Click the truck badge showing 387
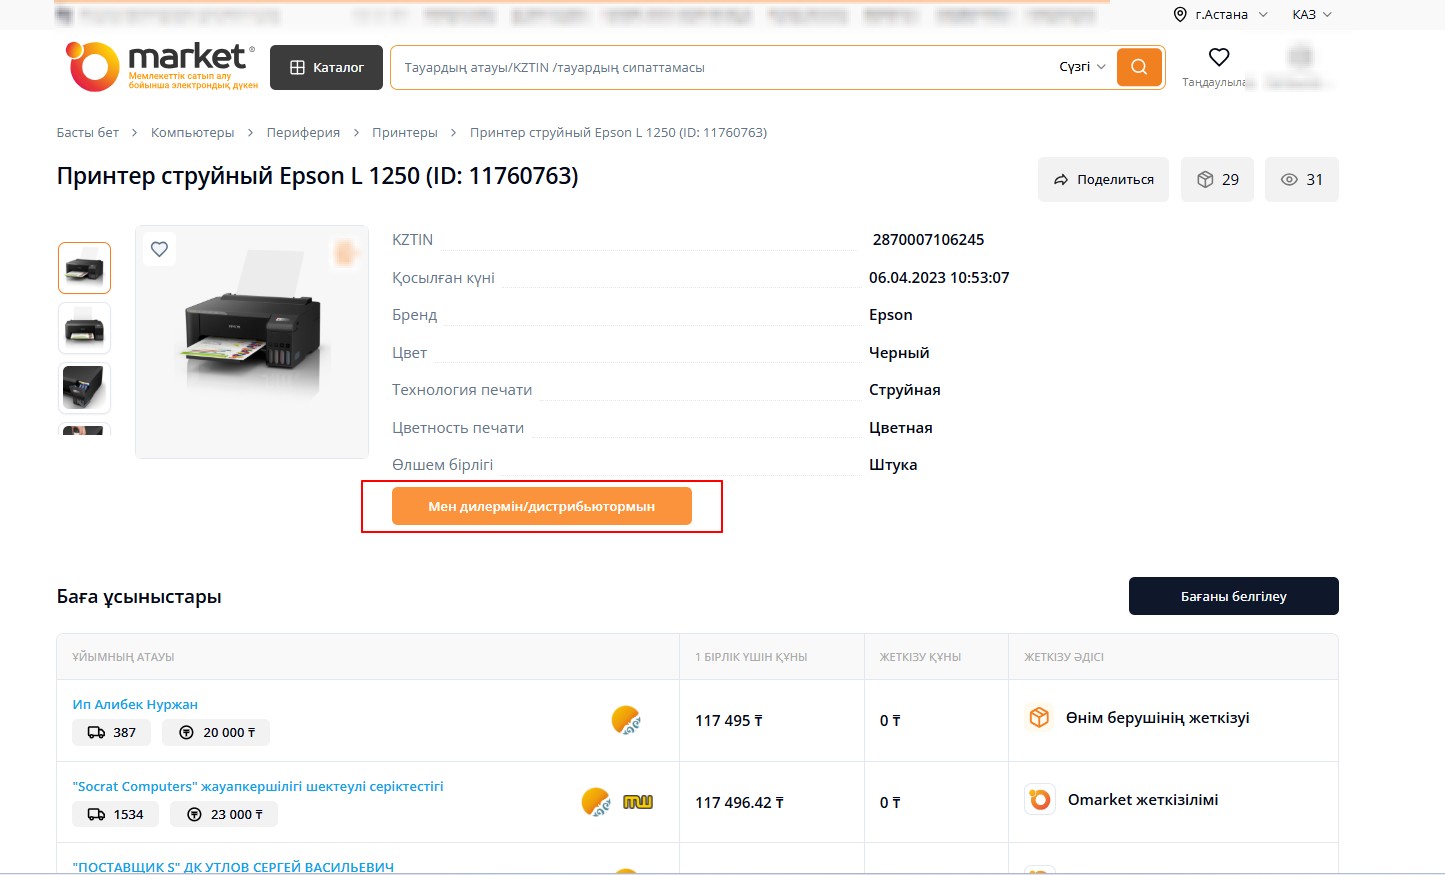 pos(111,733)
